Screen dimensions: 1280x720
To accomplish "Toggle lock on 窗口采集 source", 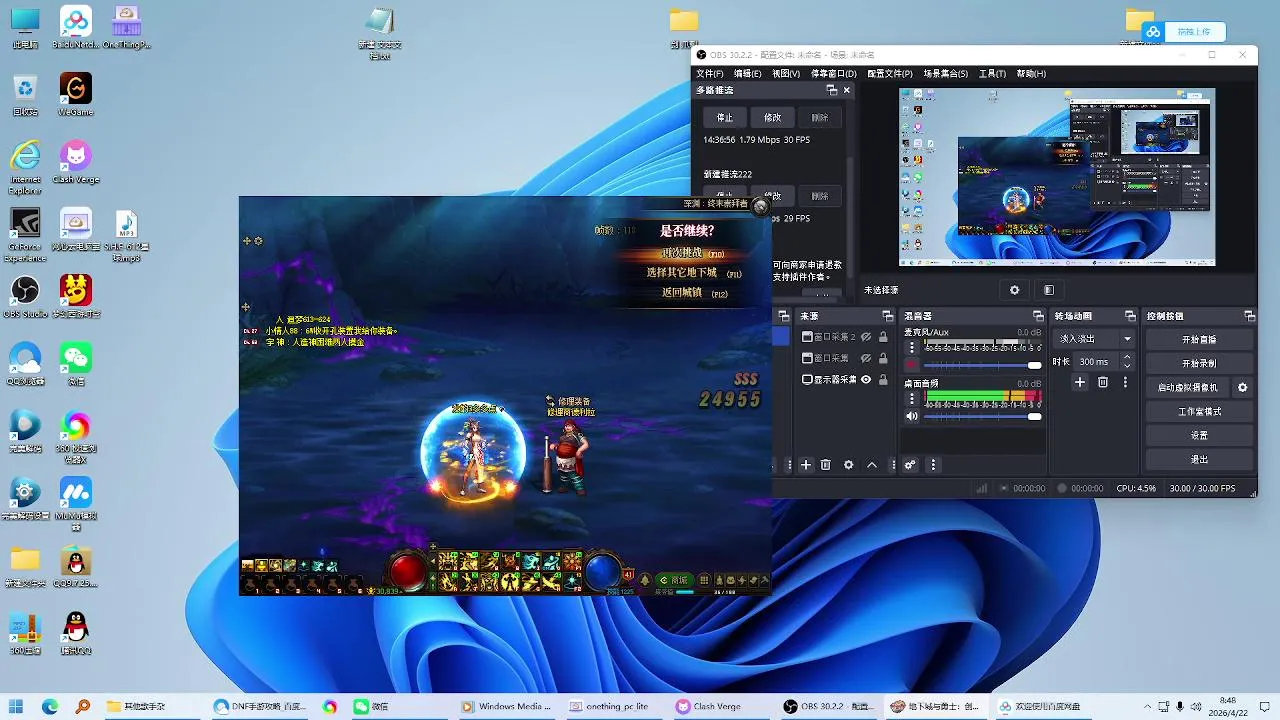I will (x=883, y=358).
